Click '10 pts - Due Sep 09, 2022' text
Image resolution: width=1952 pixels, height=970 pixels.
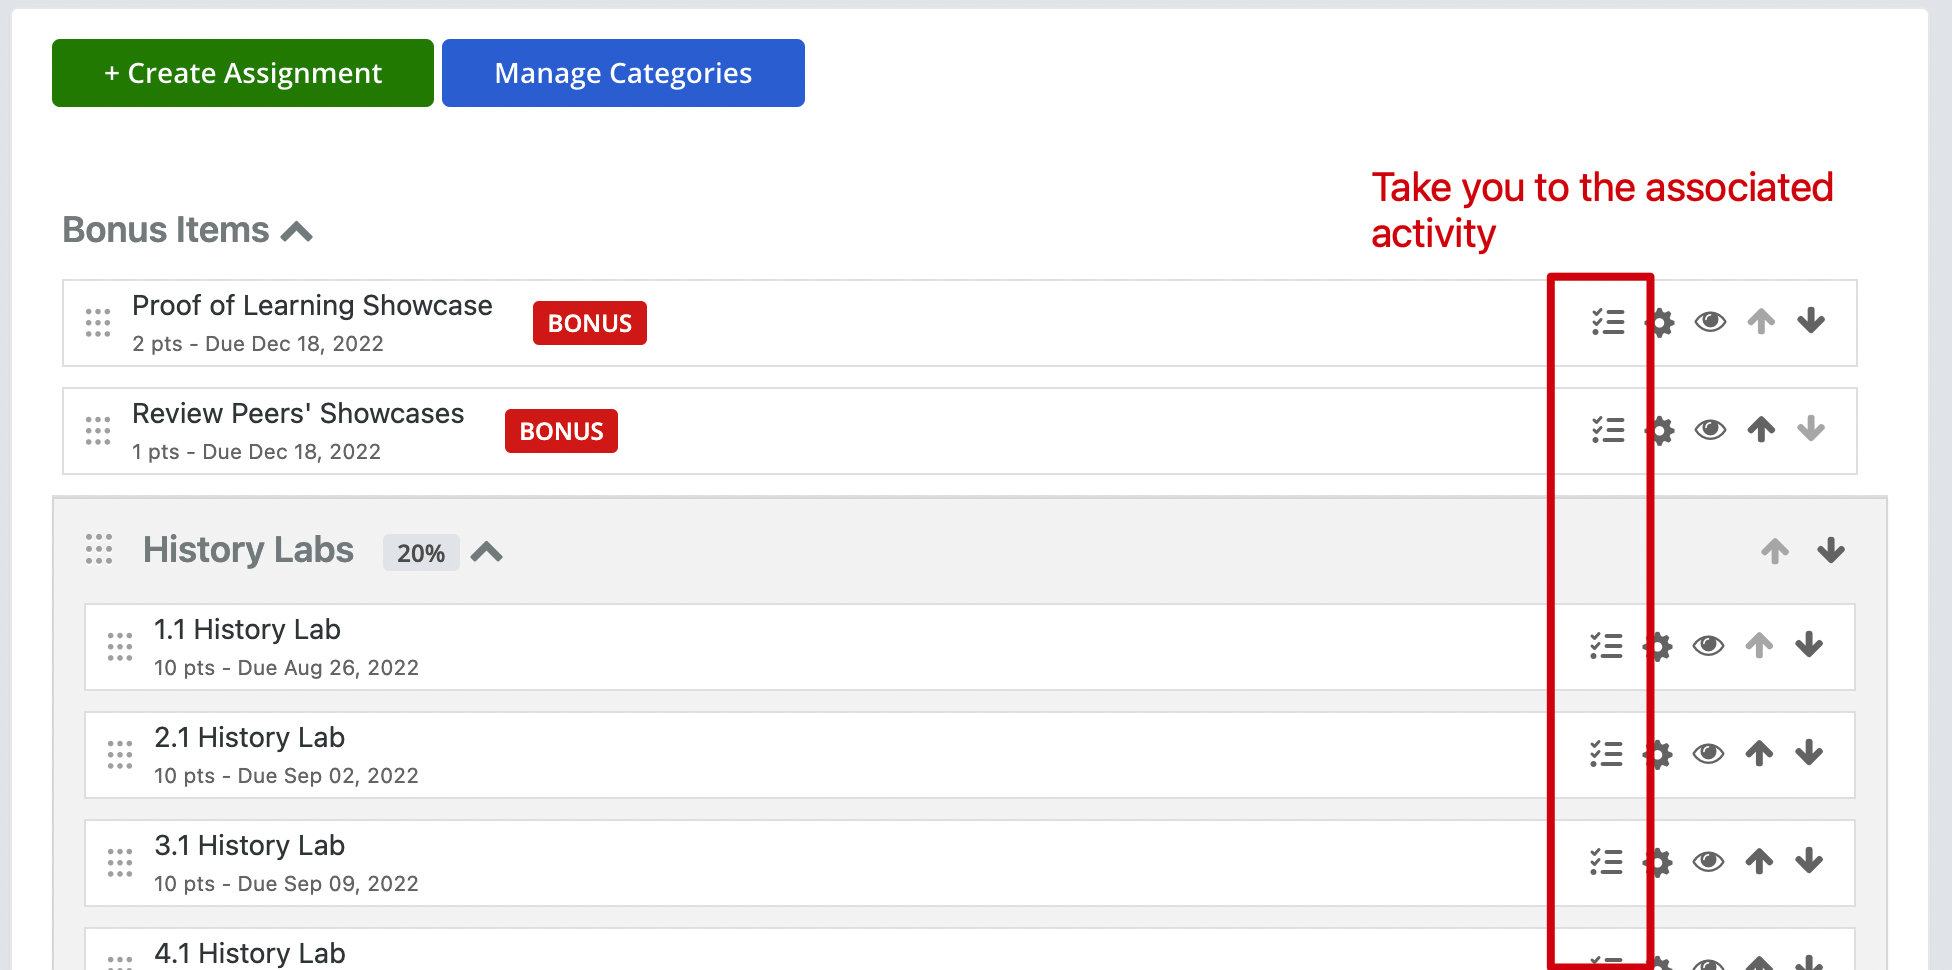click(x=286, y=884)
